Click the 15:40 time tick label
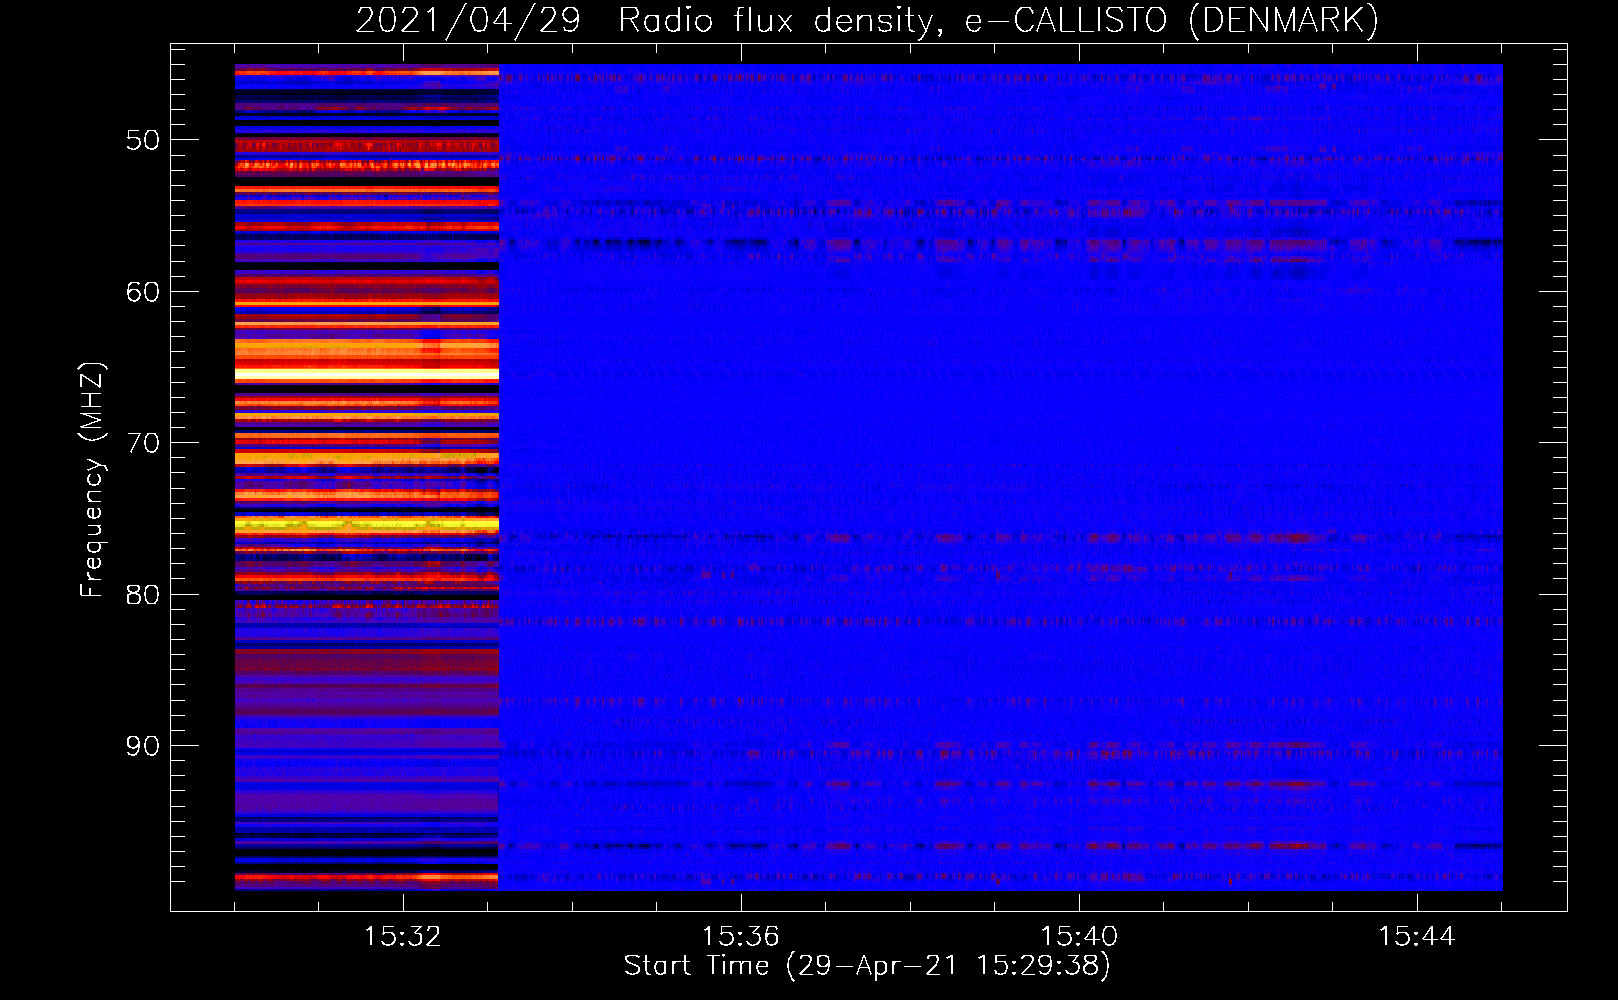 click(1079, 937)
